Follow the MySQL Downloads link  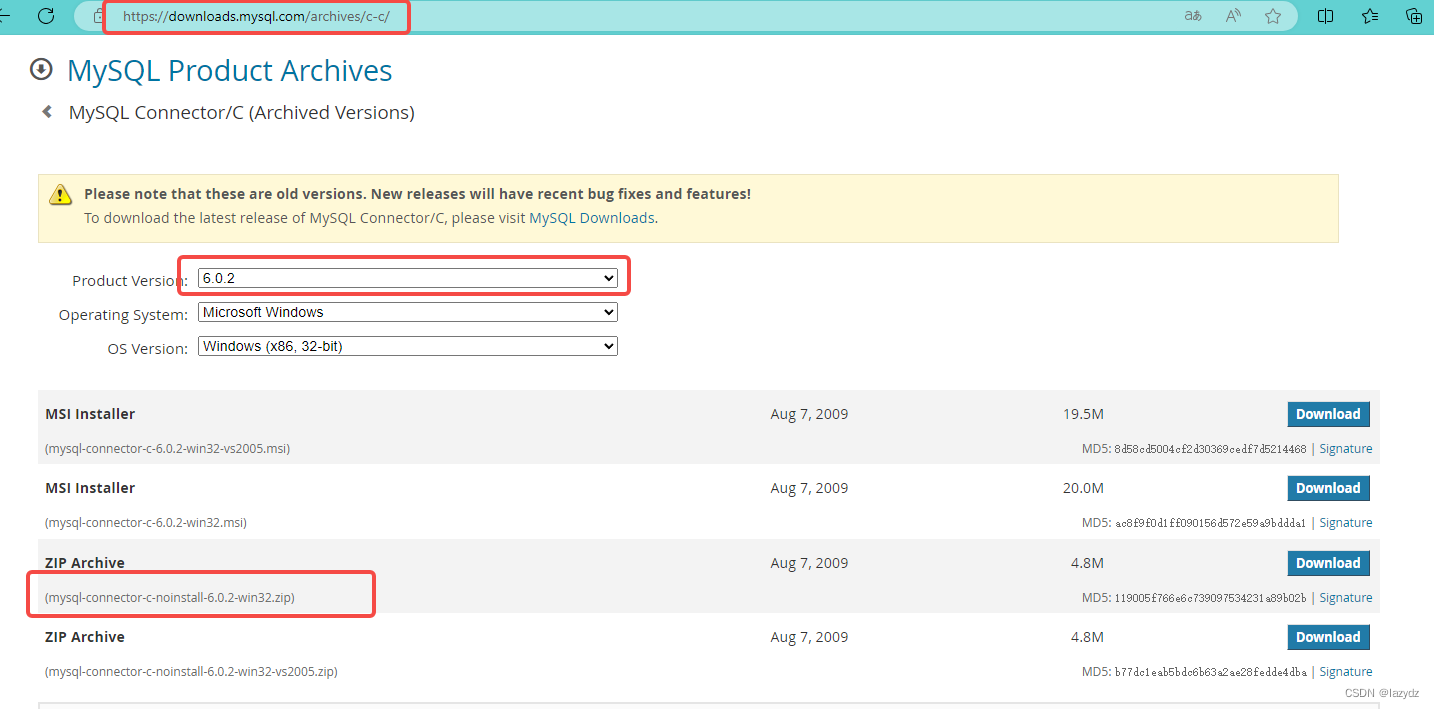point(591,217)
